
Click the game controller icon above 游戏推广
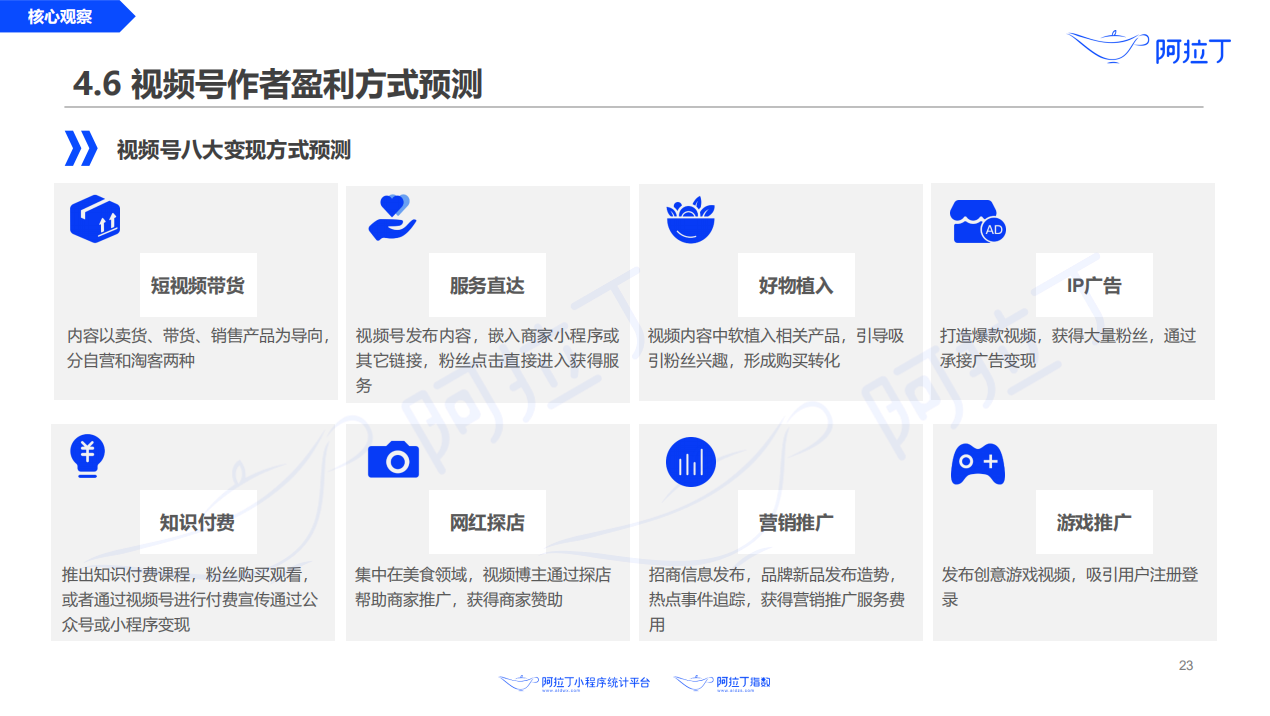point(977,464)
